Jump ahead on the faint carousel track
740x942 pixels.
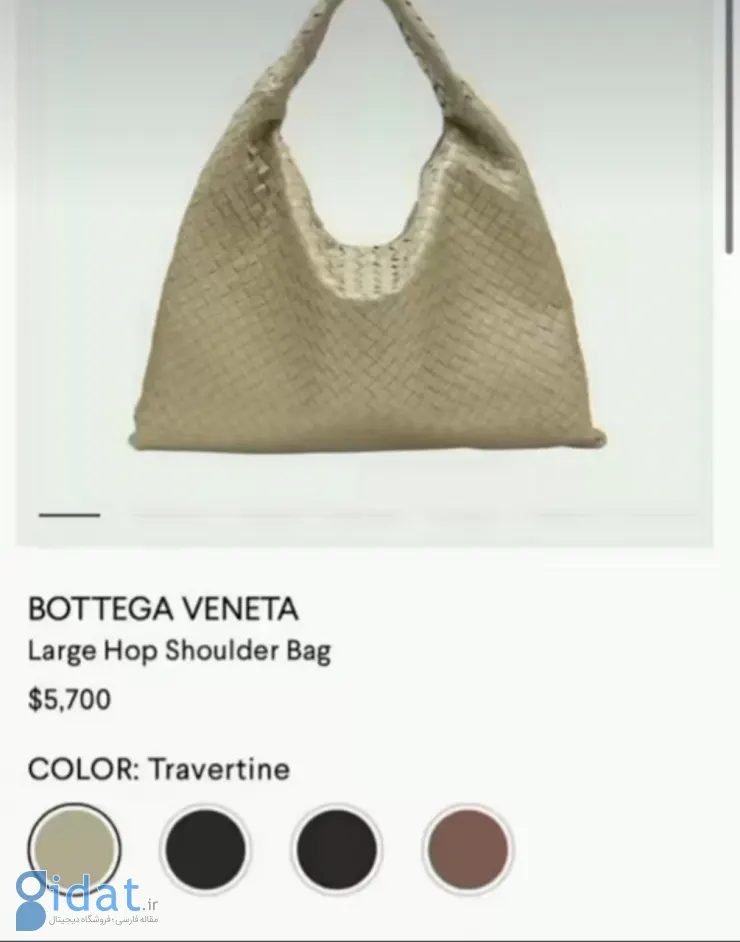[414, 515]
